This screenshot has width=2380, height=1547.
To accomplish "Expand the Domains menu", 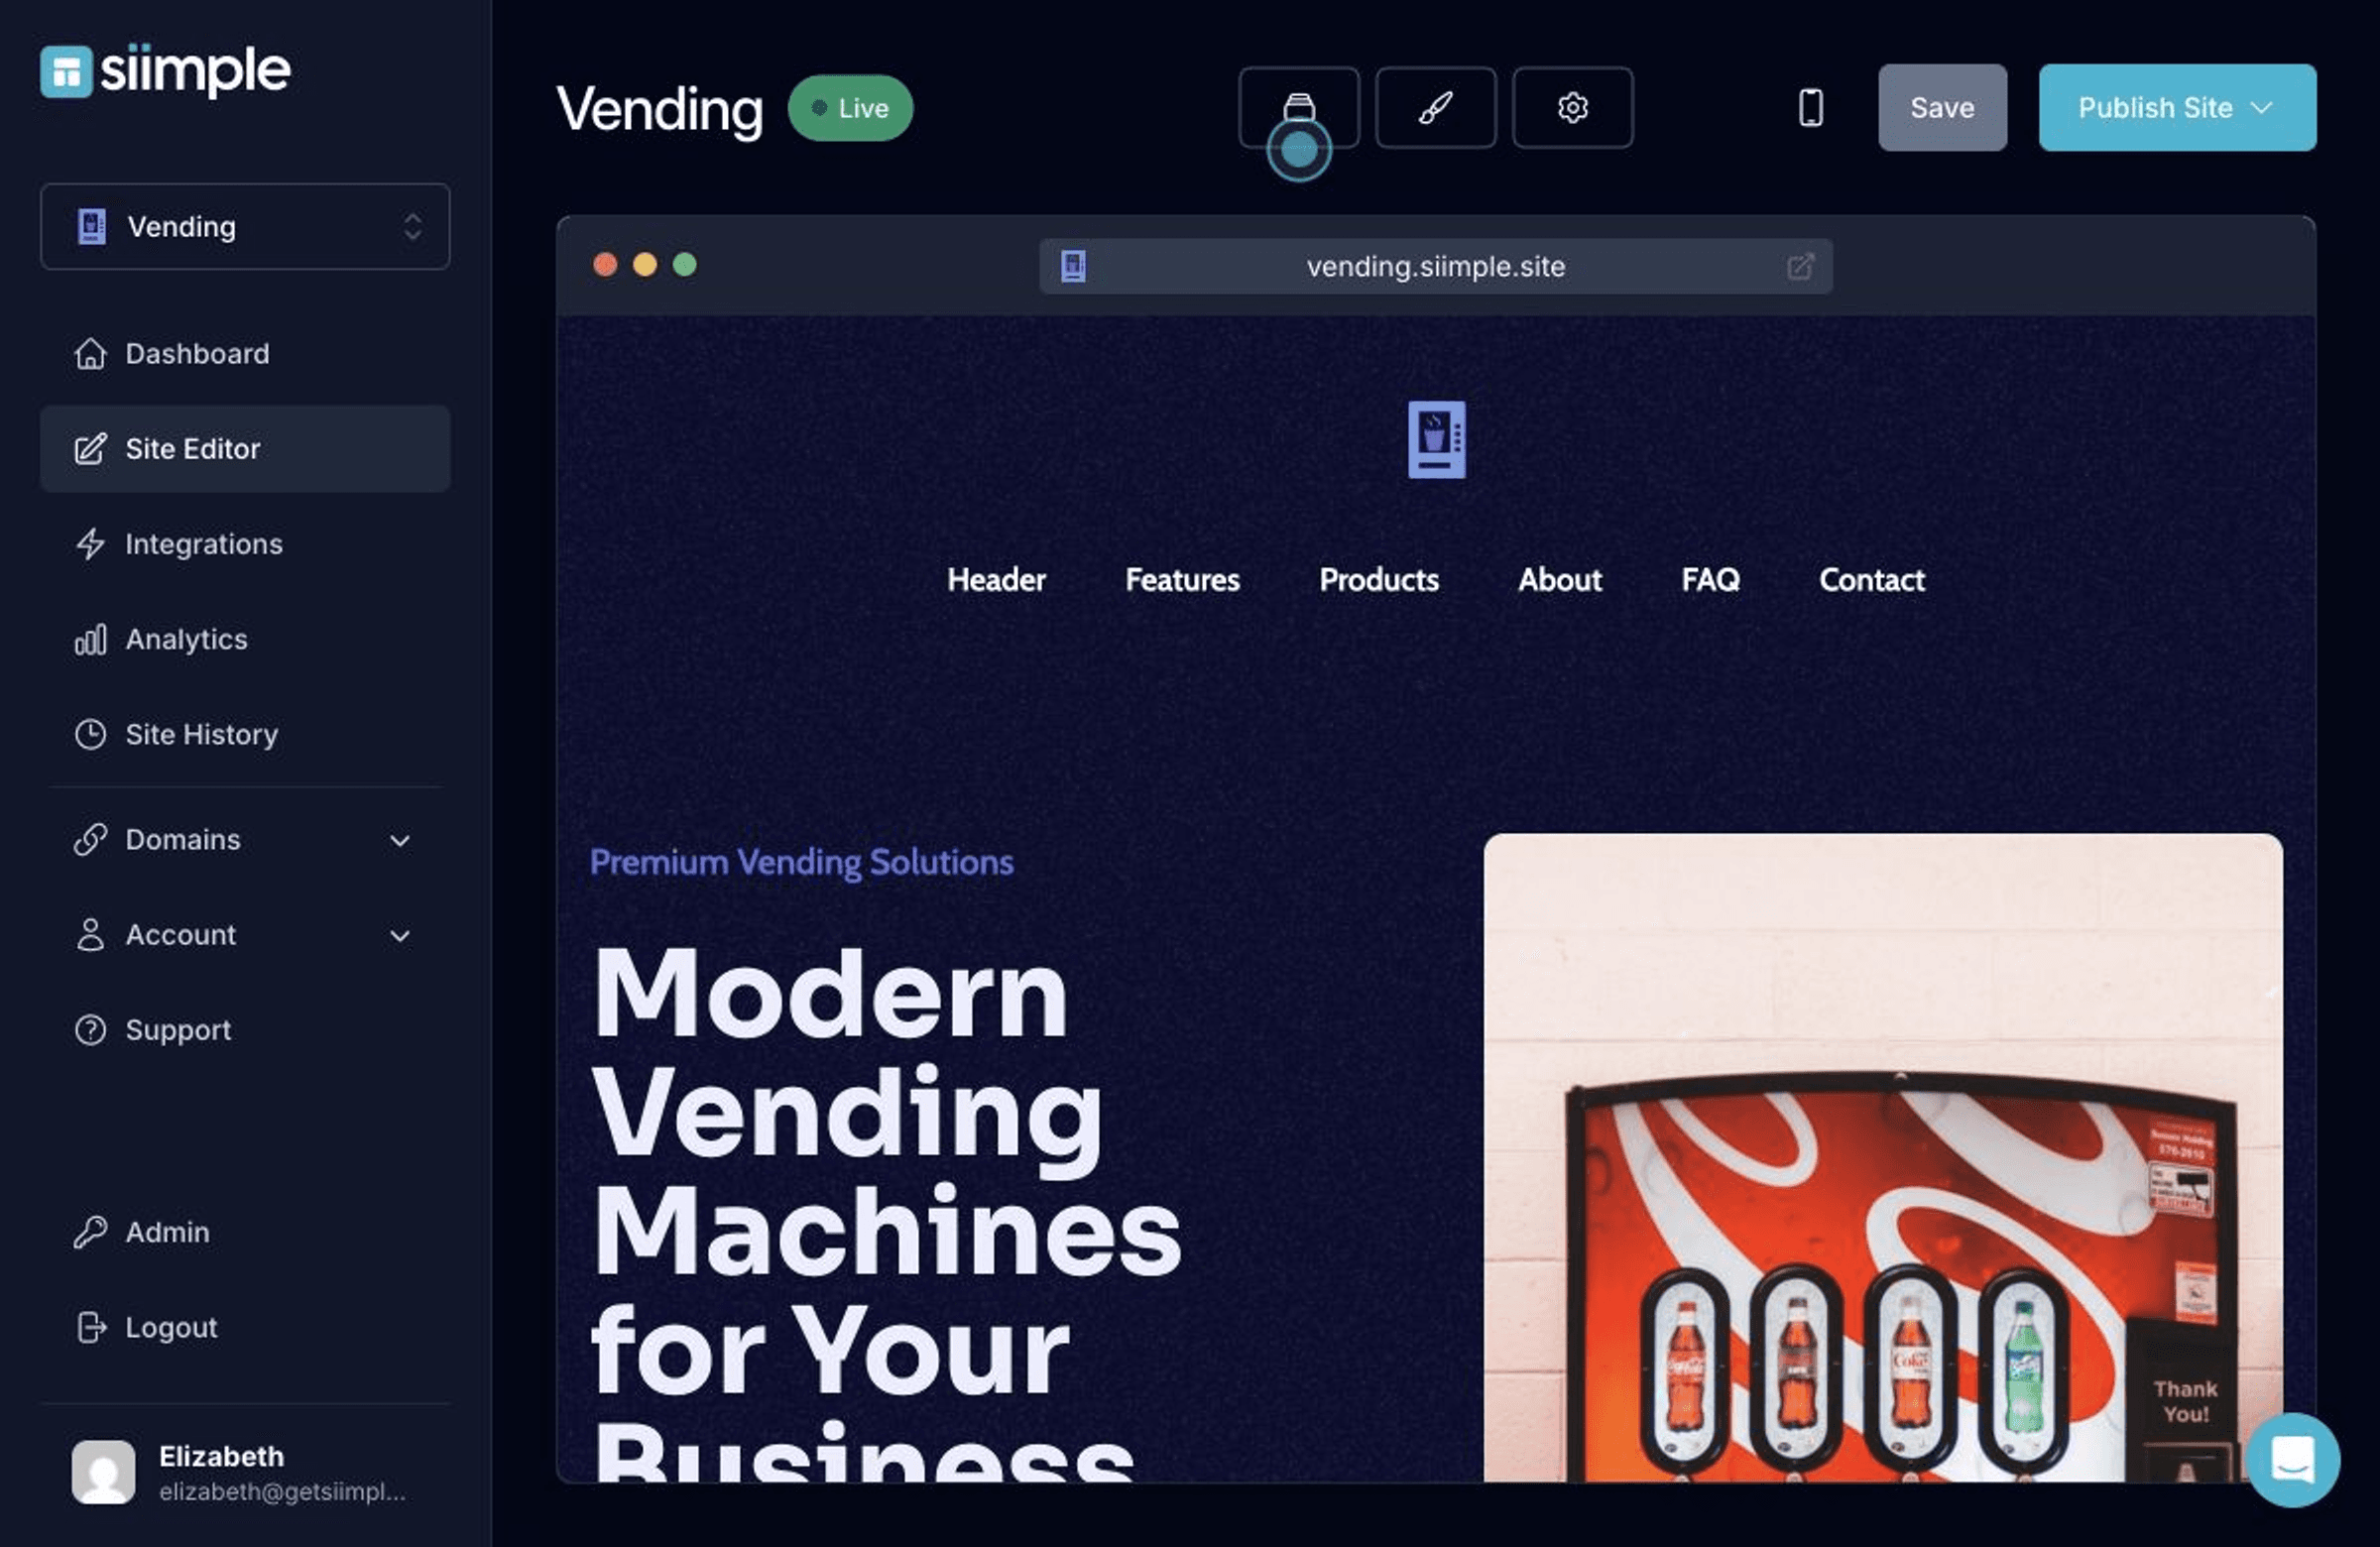I will 245,839.
